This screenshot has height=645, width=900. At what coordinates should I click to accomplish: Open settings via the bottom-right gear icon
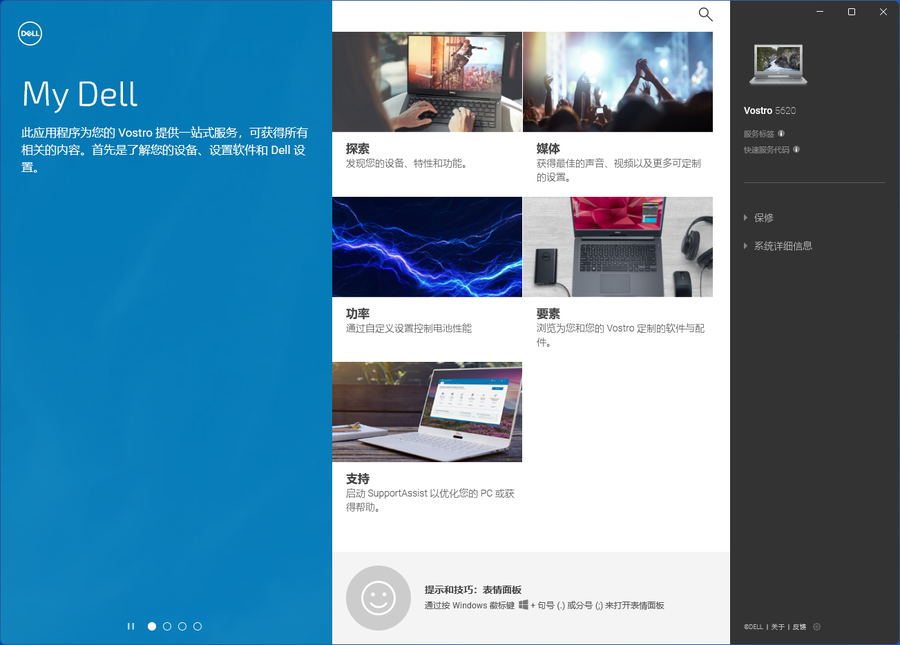(817, 627)
